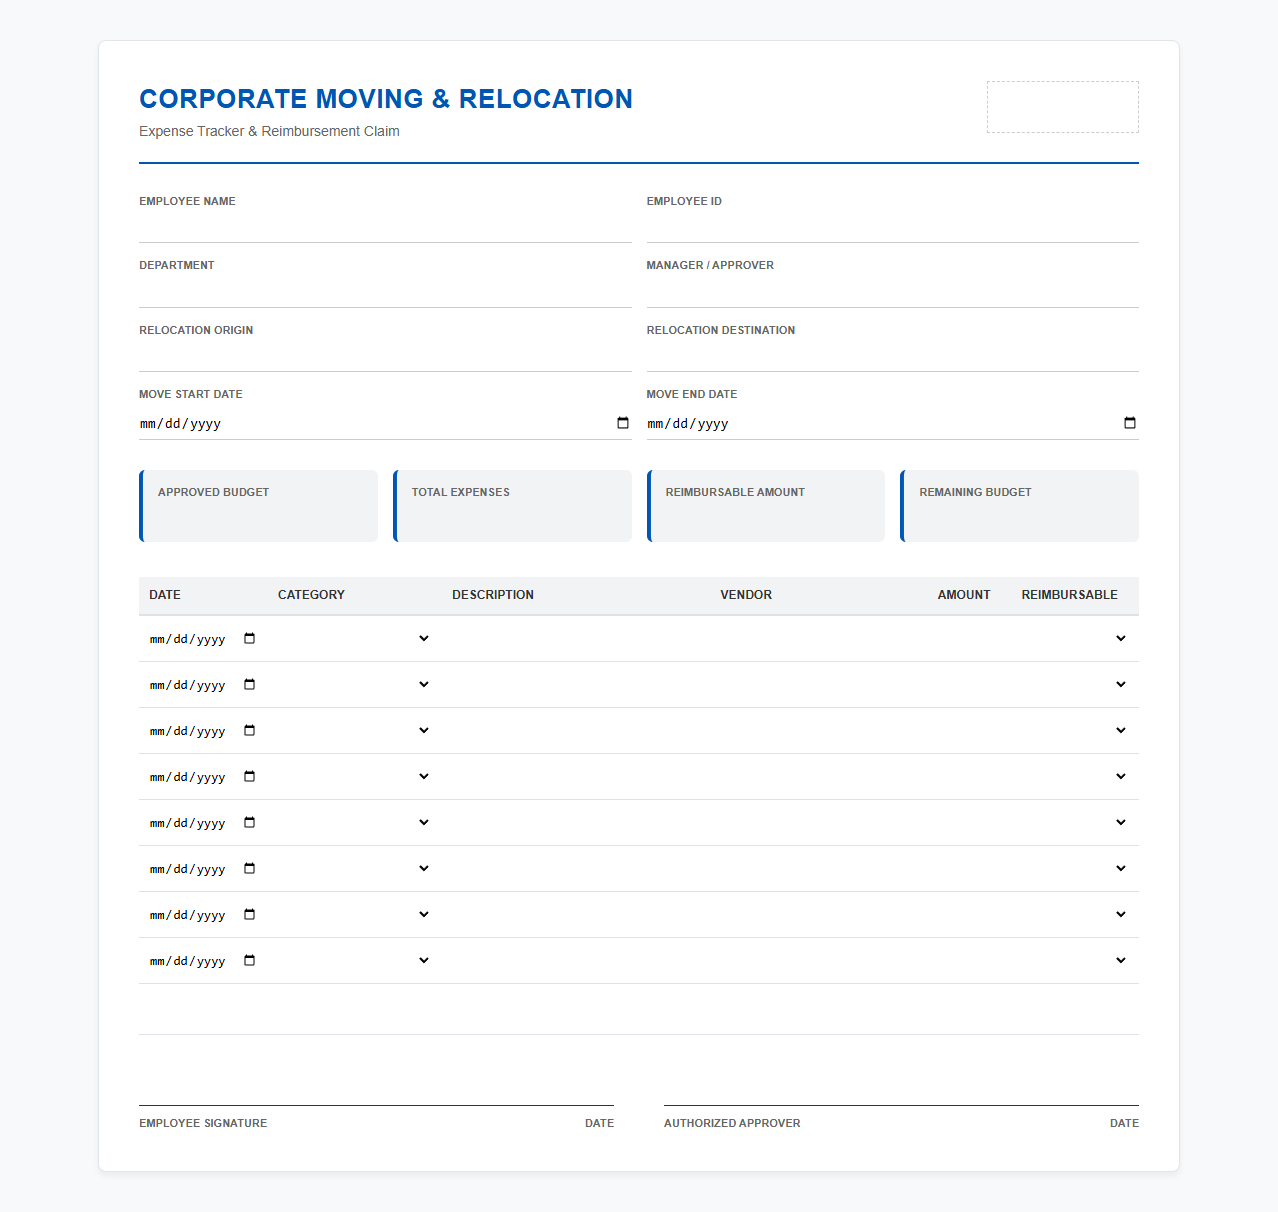Click the Move End Date text field
Image resolution: width=1278 pixels, height=1212 pixels.
point(893,423)
